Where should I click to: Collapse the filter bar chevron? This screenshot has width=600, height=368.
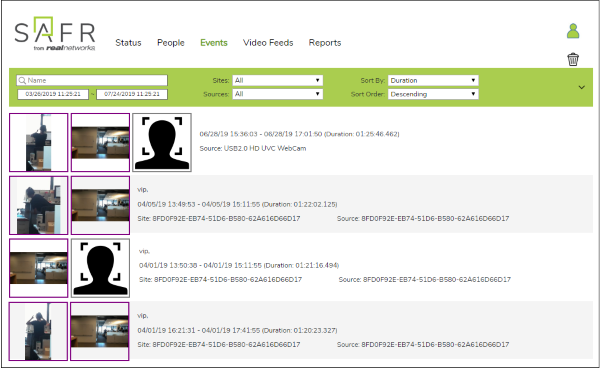tap(582, 87)
